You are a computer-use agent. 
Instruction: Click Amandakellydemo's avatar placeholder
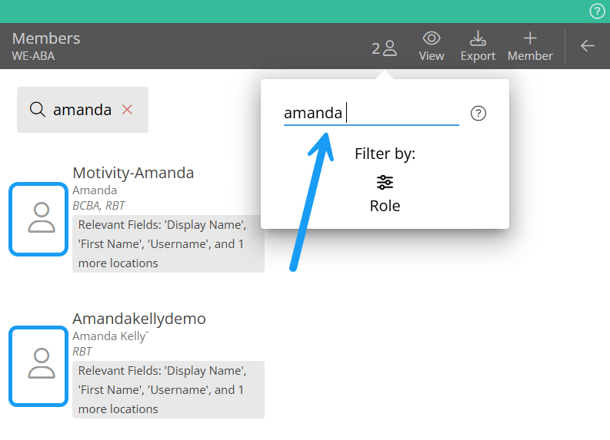pyautogui.click(x=40, y=364)
